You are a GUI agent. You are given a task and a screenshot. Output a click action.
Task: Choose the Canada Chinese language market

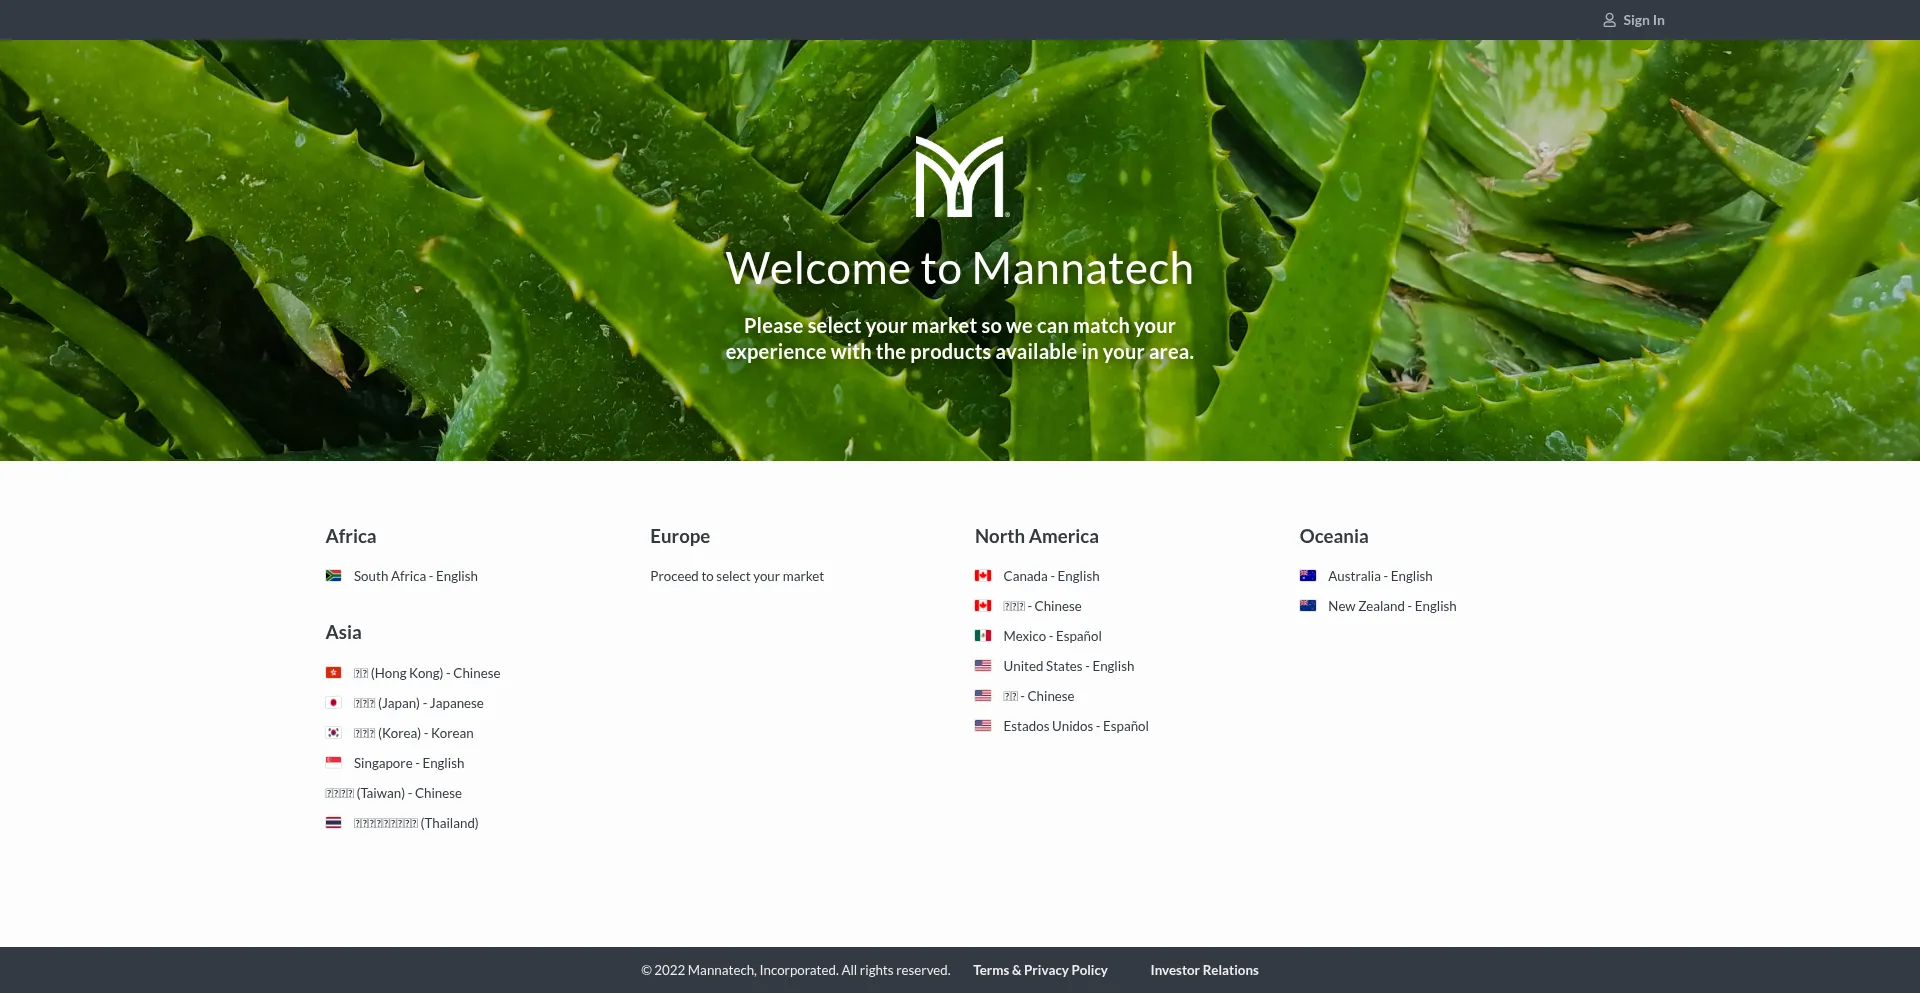(x=1042, y=606)
